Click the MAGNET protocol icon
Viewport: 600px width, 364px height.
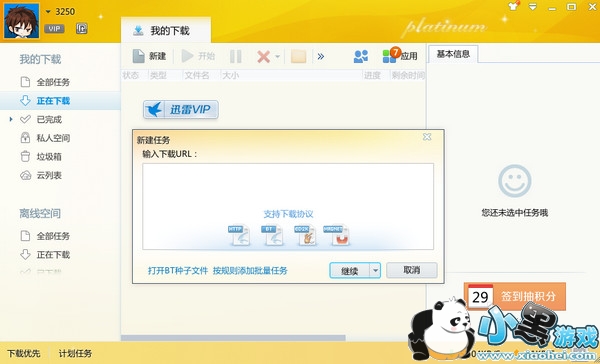[x=337, y=235]
